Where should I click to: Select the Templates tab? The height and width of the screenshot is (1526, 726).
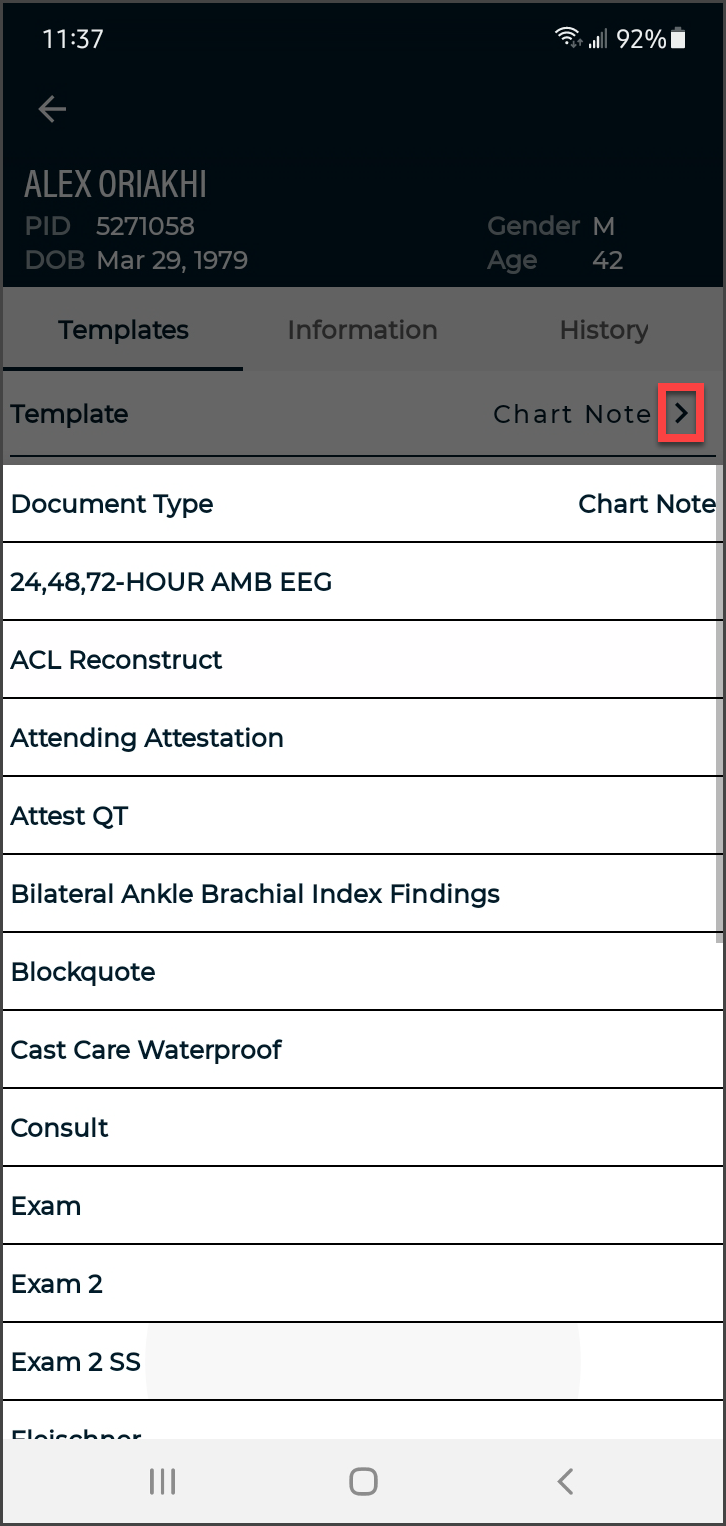click(123, 330)
